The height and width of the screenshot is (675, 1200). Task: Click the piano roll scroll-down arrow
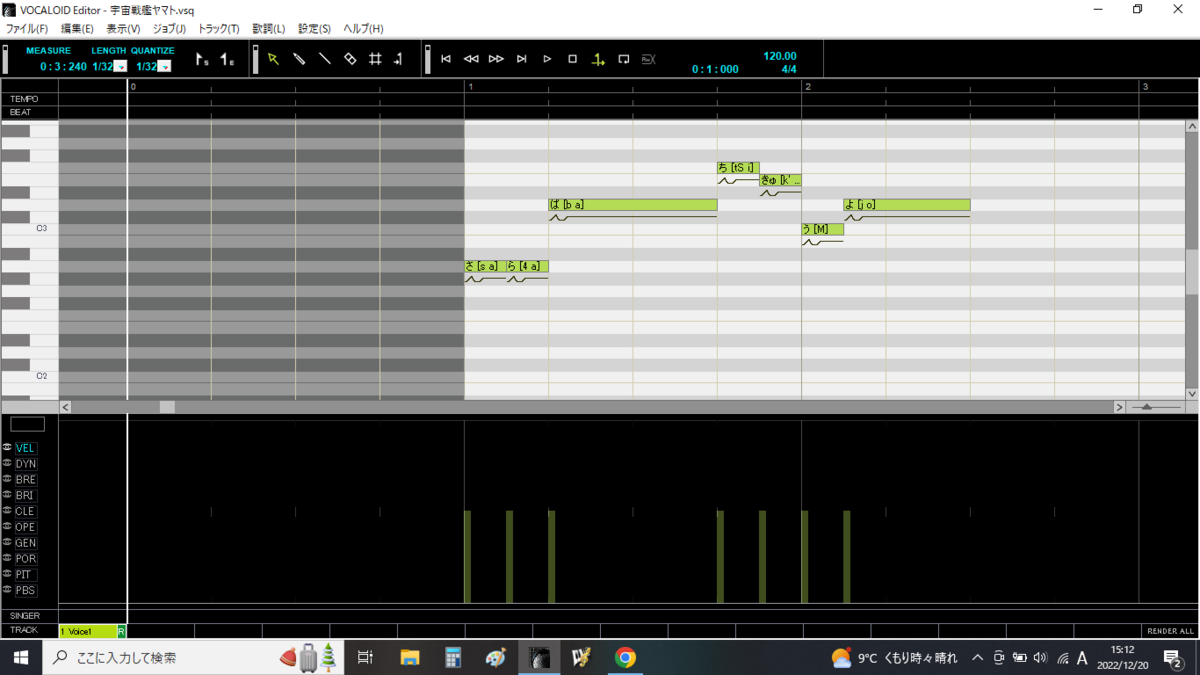(x=1191, y=394)
